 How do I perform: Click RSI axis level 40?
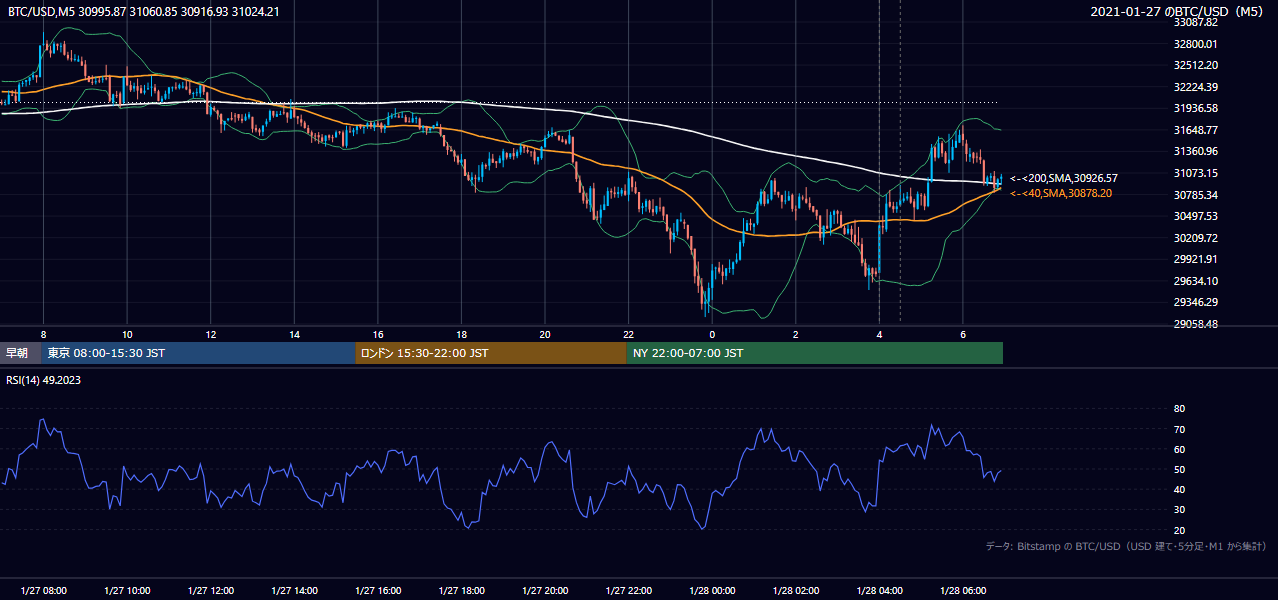pyautogui.click(x=1180, y=489)
